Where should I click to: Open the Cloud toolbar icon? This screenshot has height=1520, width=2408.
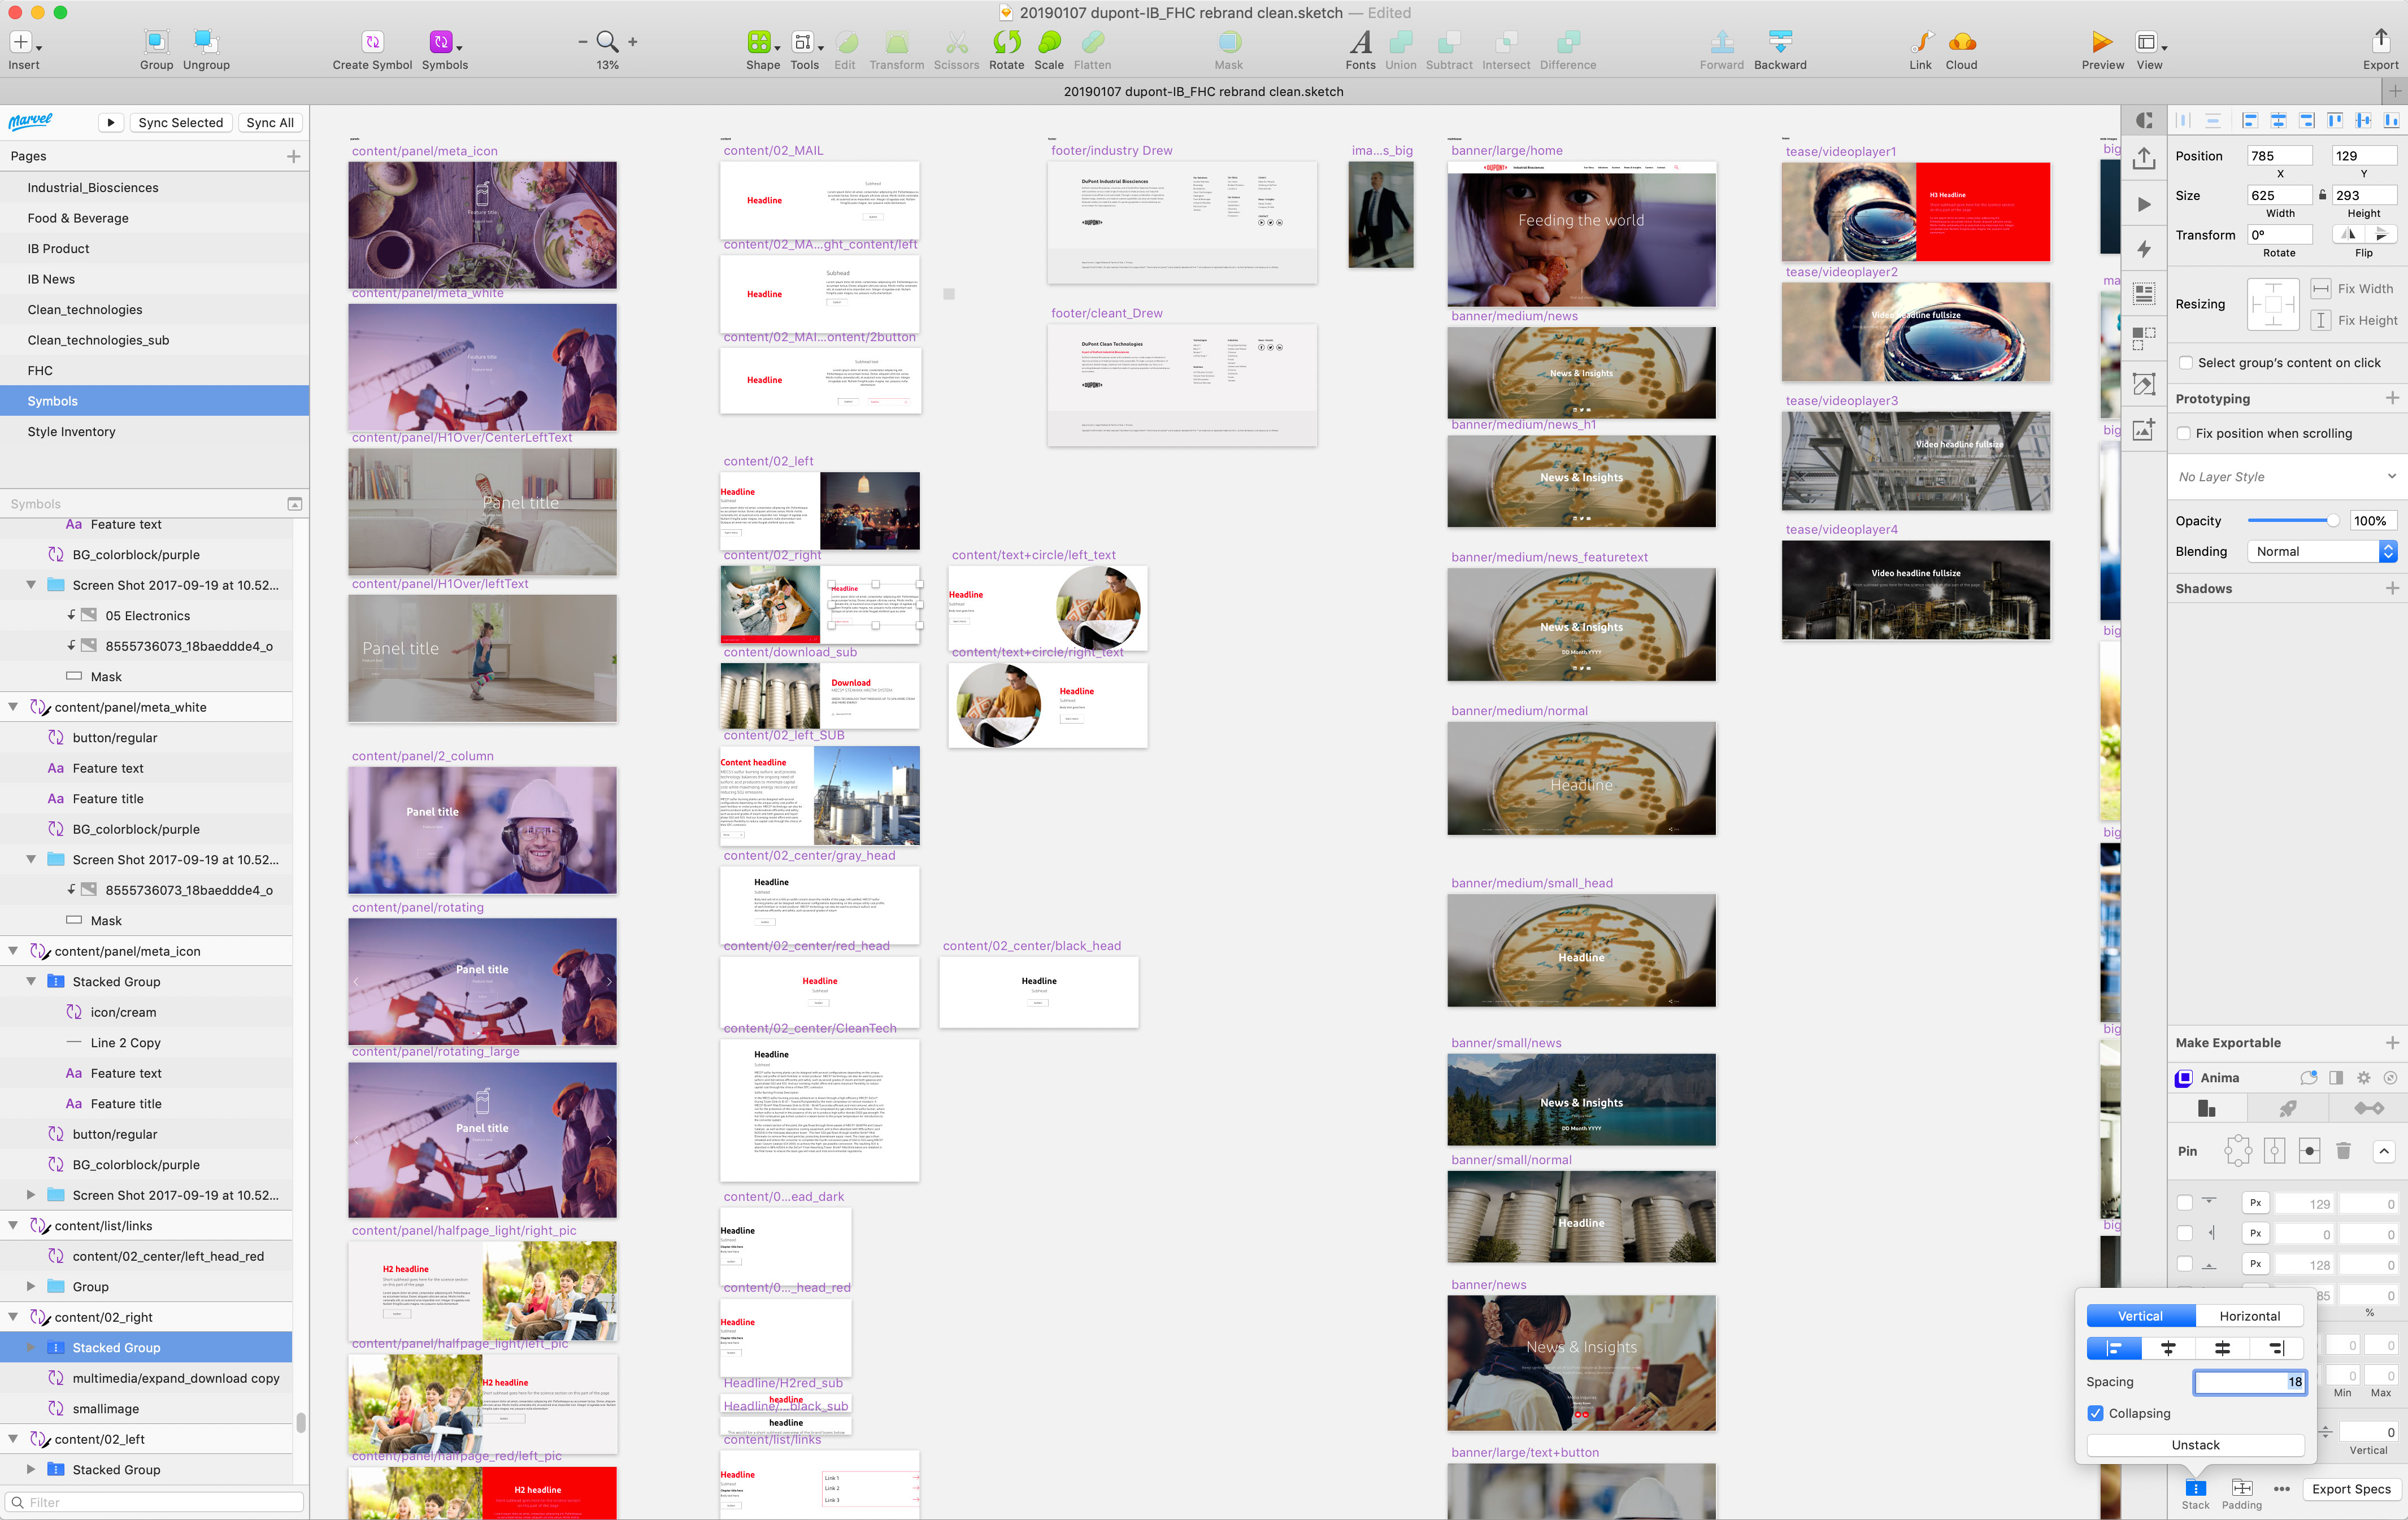(1961, 42)
